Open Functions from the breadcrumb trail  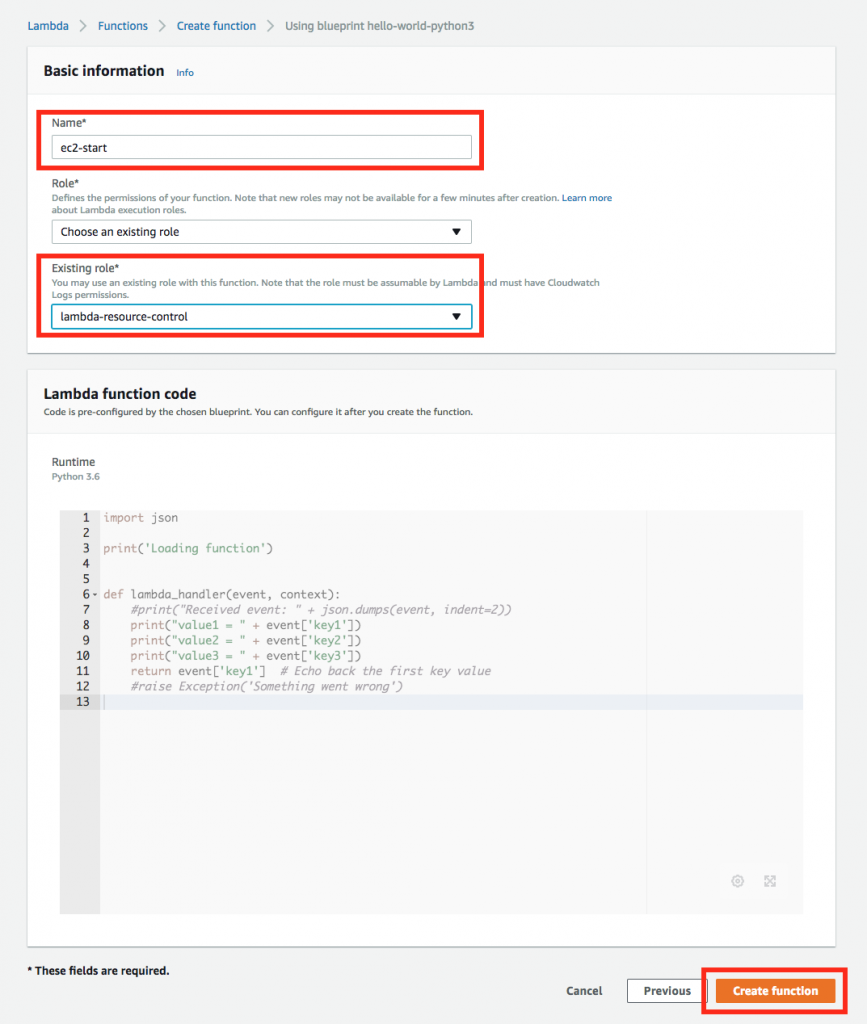click(x=122, y=25)
